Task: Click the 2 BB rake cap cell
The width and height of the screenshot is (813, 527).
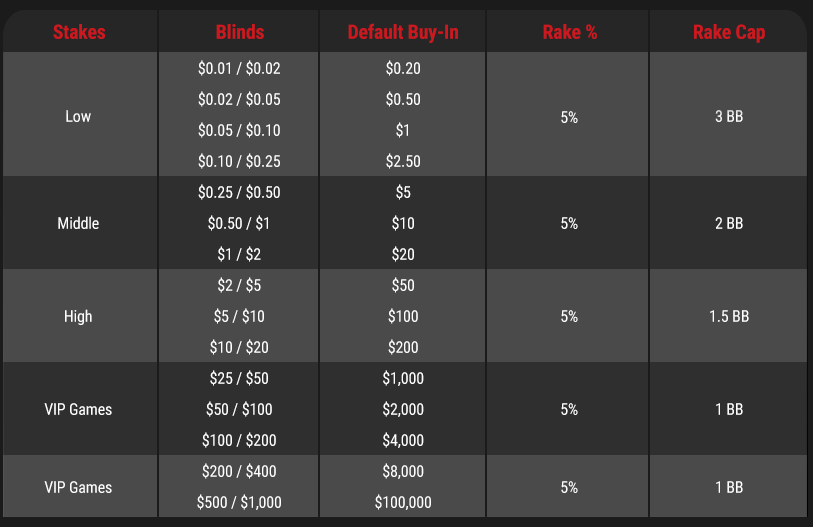Action: click(x=729, y=223)
